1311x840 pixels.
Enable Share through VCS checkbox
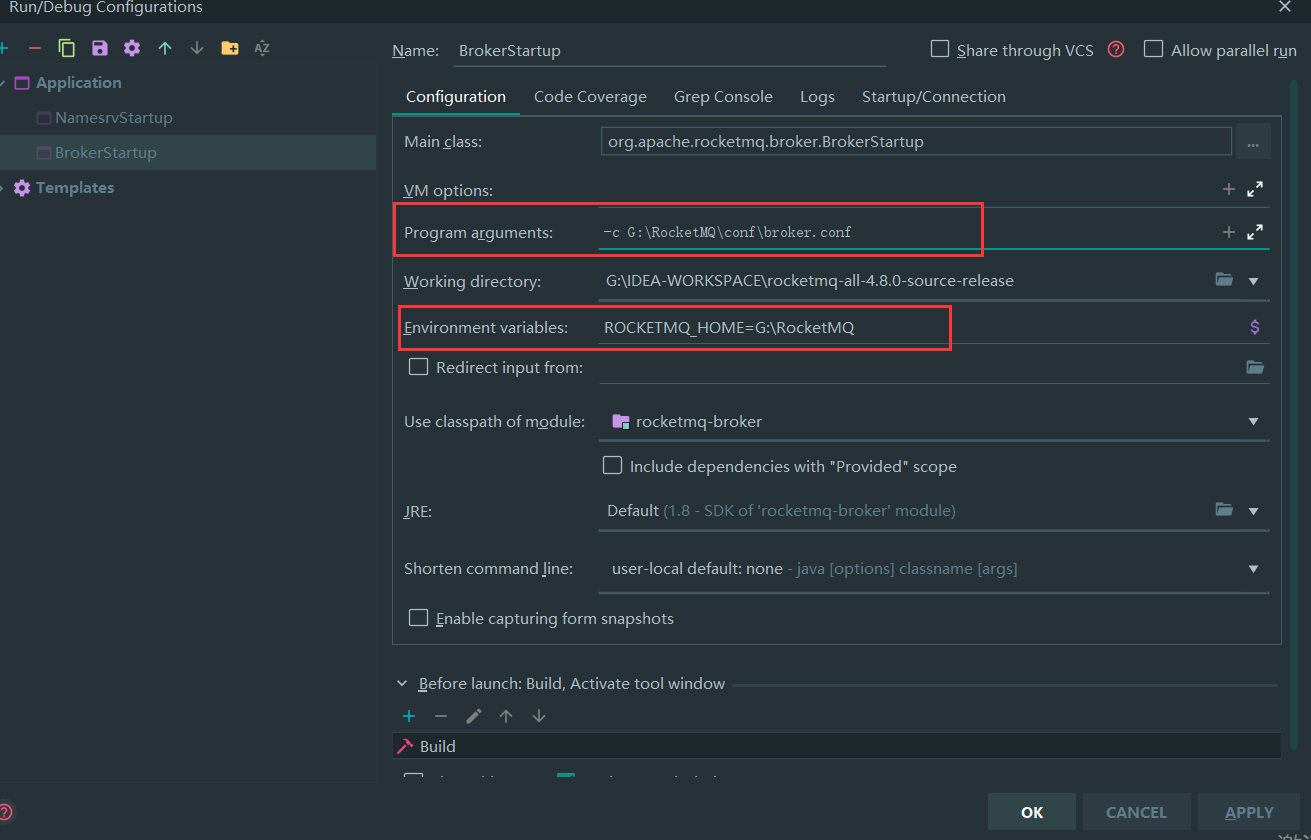coord(940,49)
